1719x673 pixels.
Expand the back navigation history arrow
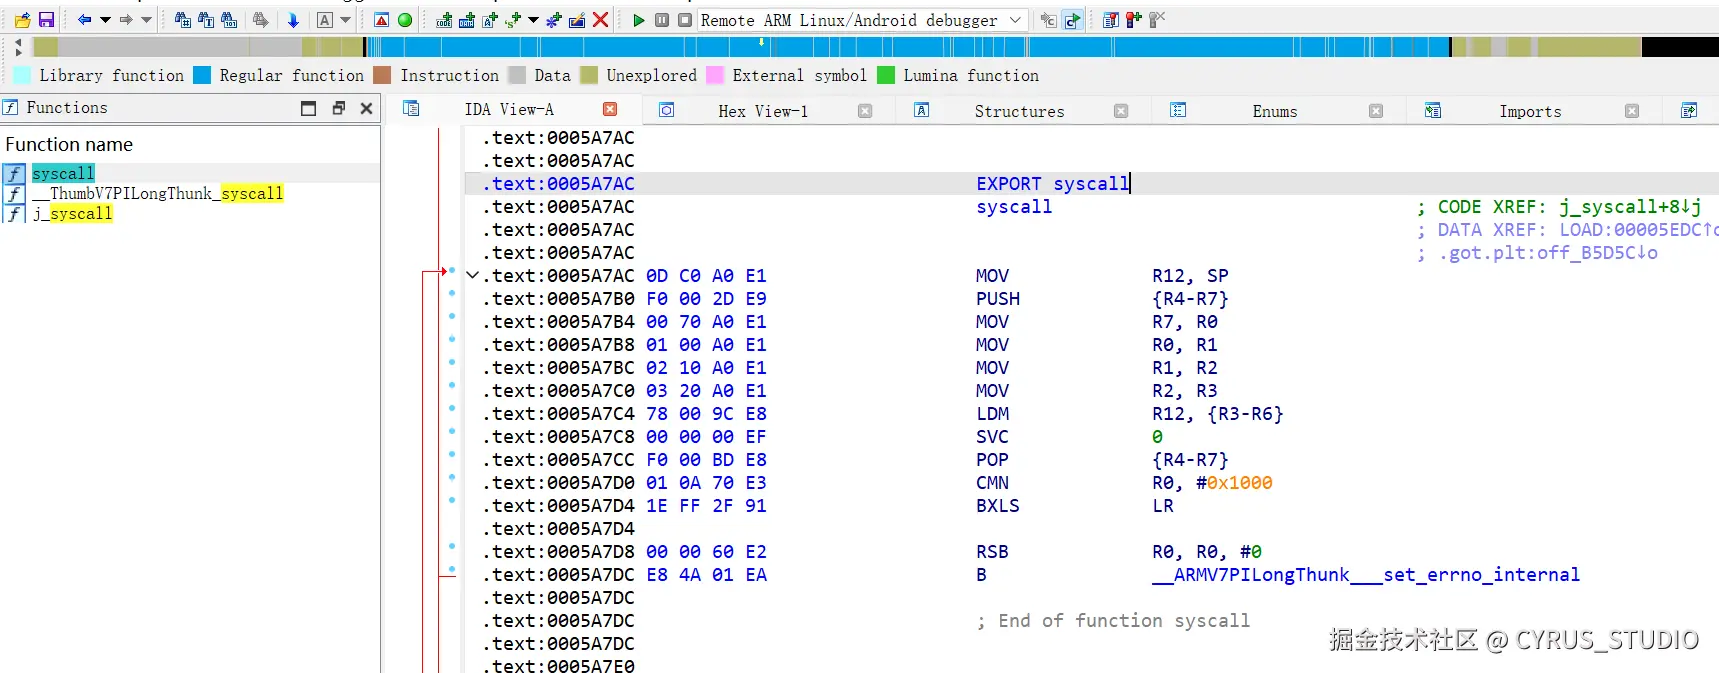[105, 20]
